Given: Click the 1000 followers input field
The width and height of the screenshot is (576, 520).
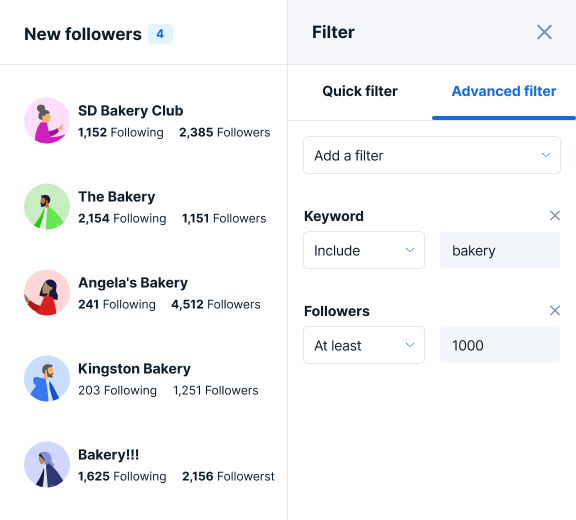Looking at the screenshot, I should click(500, 345).
